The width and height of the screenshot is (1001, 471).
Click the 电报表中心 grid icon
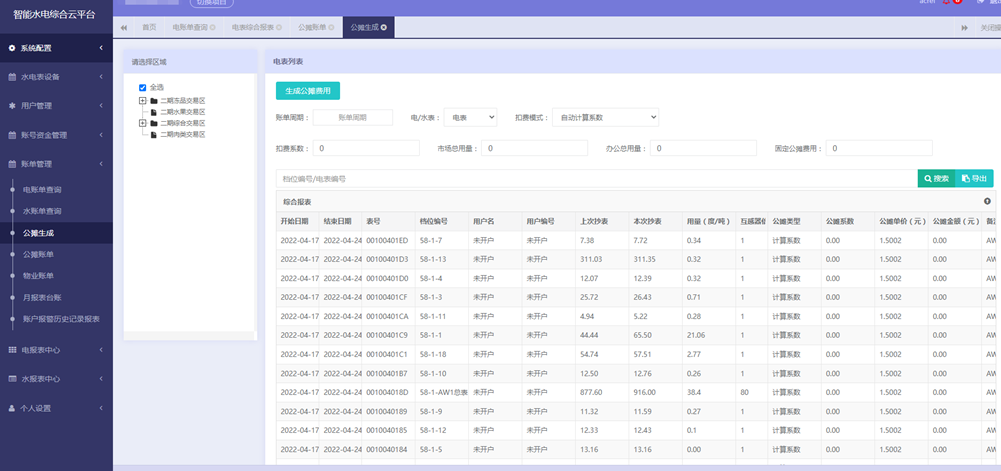(12, 350)
